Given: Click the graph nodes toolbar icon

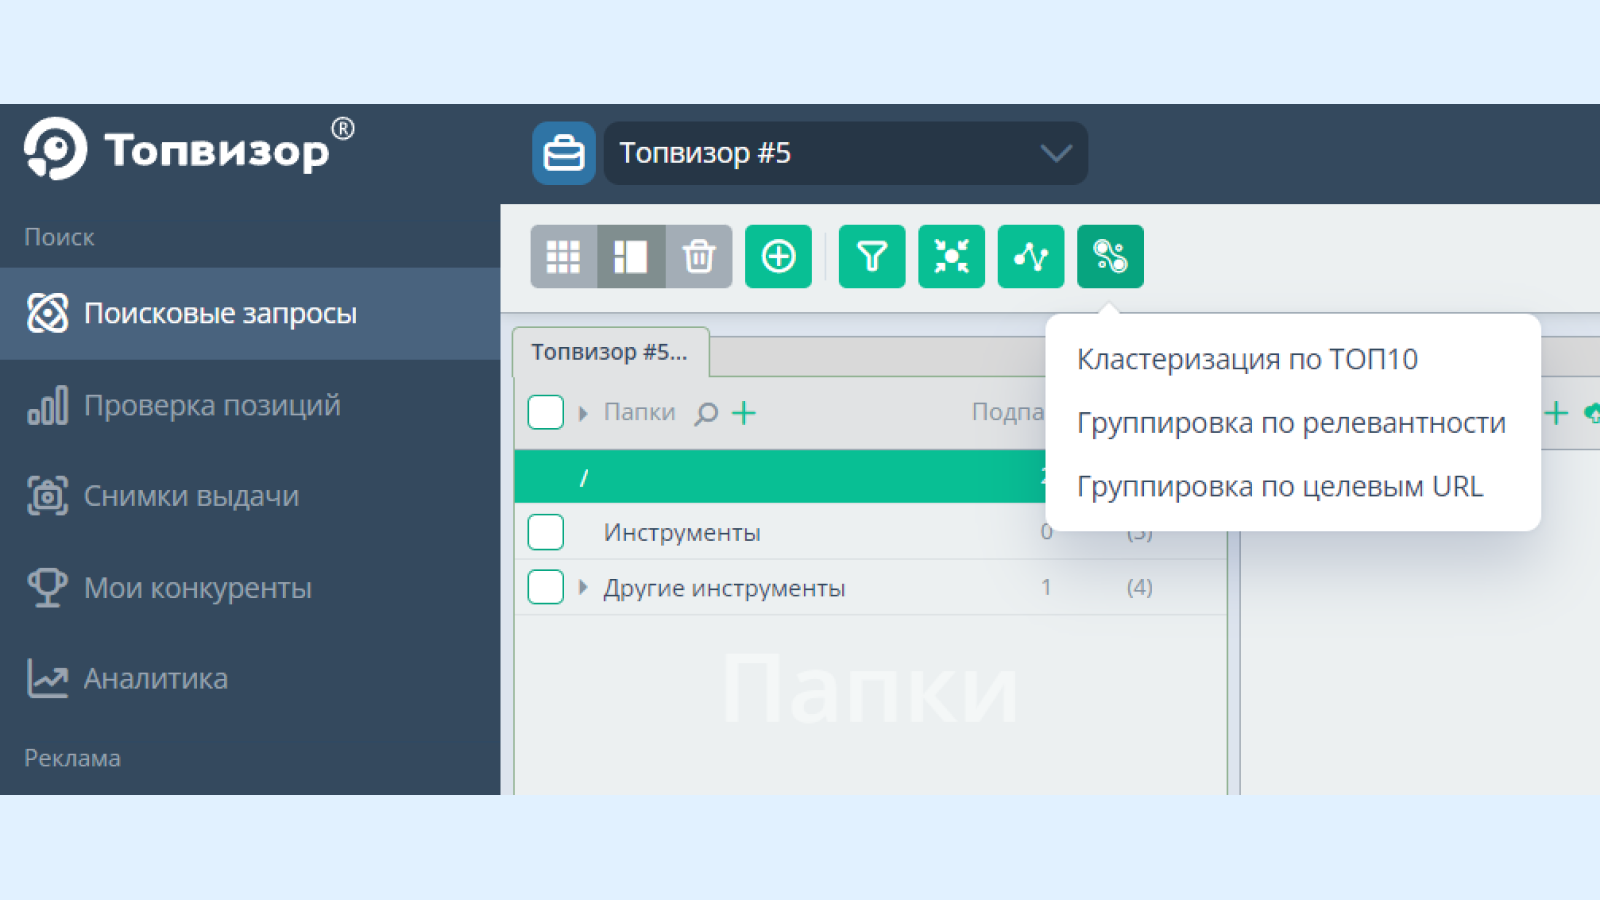Looking at the screenshot, I should [1031, 257].
